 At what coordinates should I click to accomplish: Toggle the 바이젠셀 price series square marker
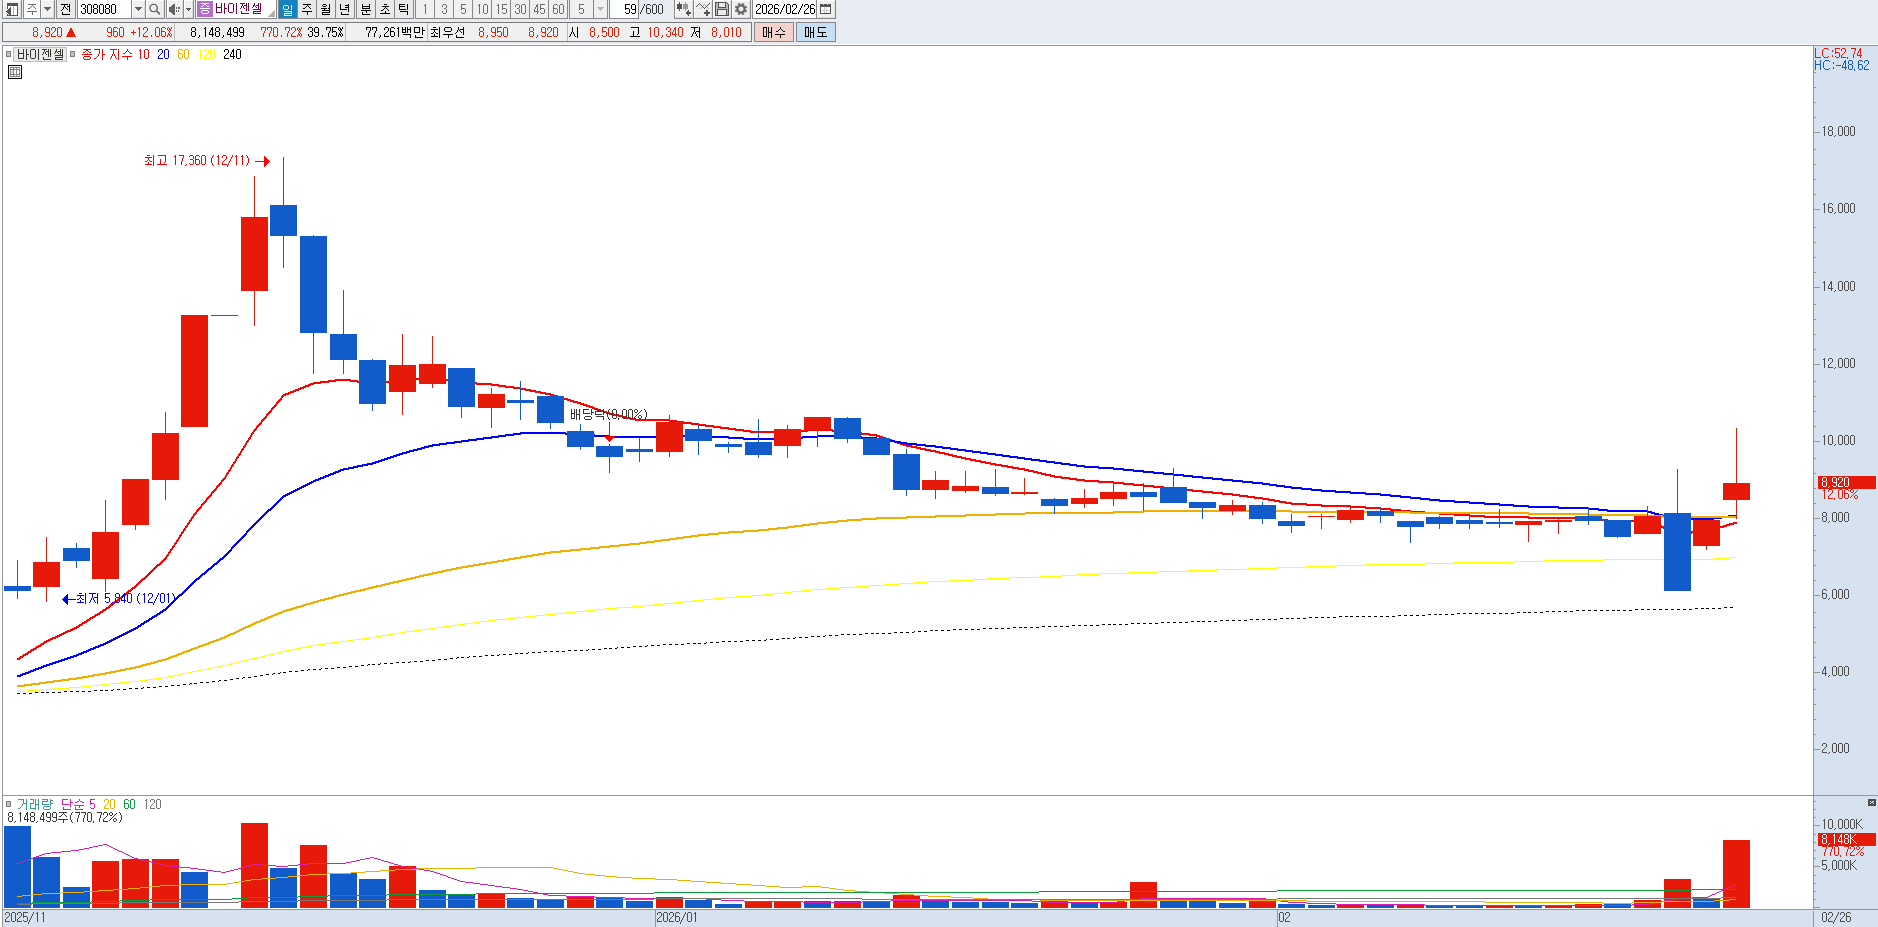coord(9,55)
